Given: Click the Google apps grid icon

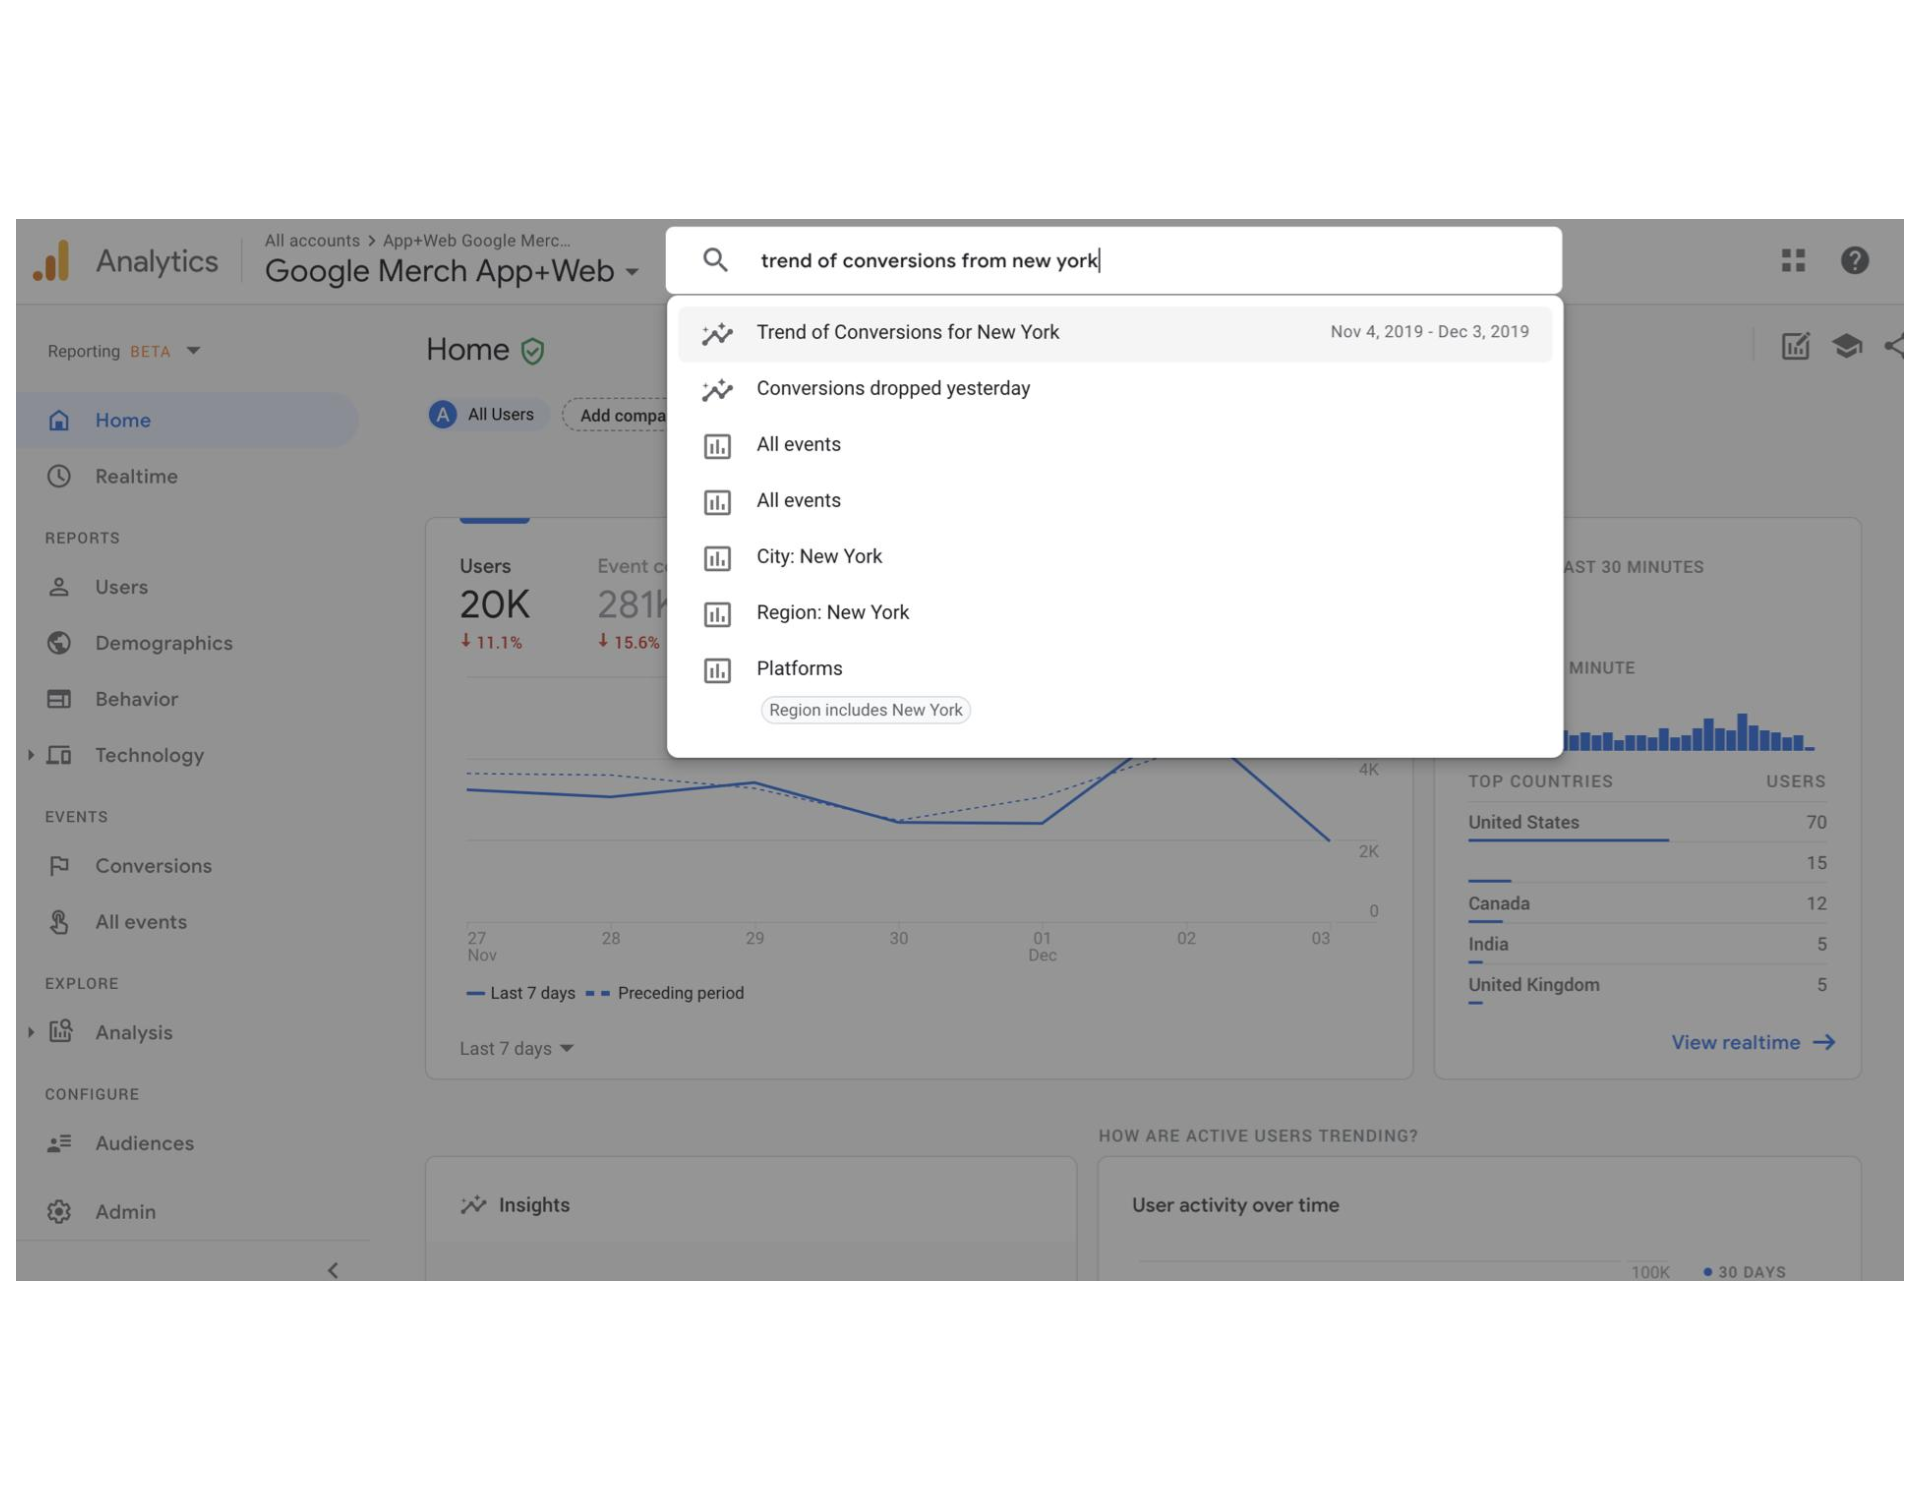Looking at the screenshot, I should 1793,261.
